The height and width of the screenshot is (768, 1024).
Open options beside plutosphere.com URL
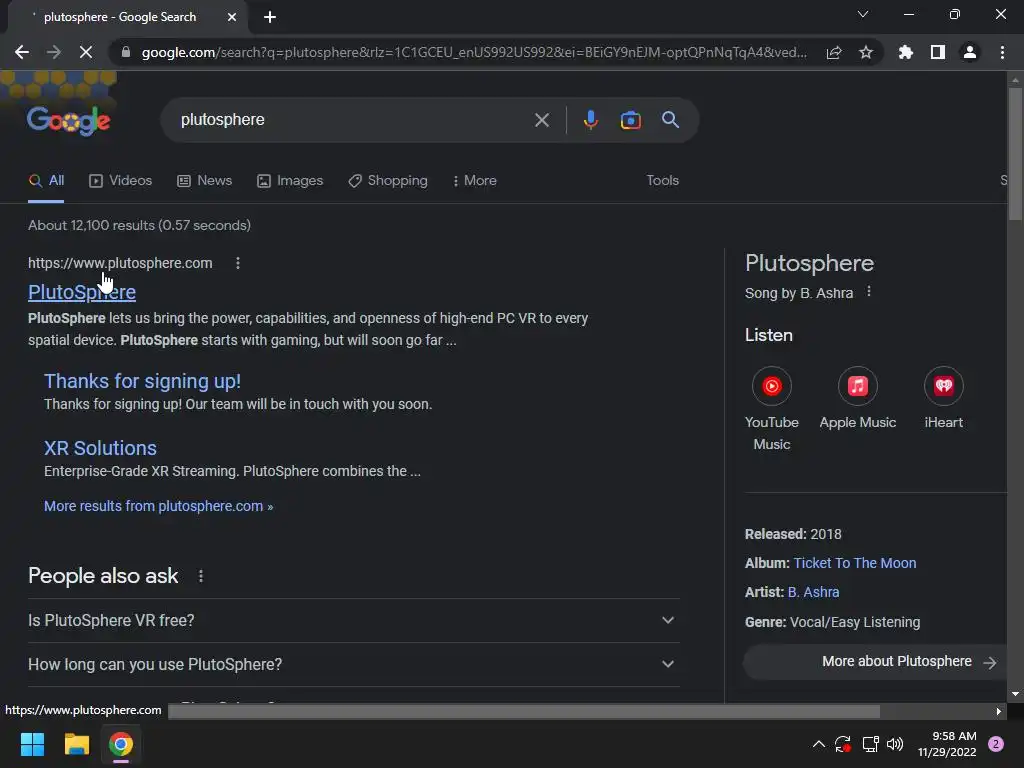(x=238, y=263)
